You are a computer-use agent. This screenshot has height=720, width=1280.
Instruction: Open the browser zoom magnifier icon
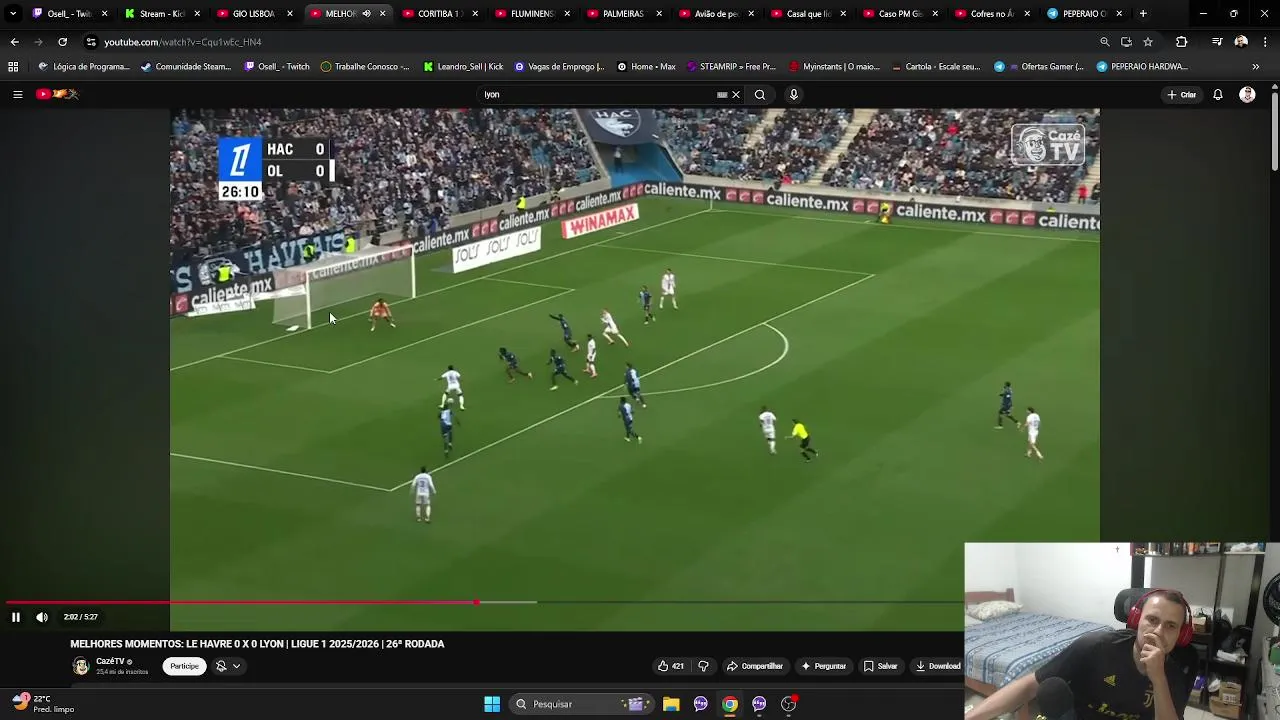(x=1104, y=42)
